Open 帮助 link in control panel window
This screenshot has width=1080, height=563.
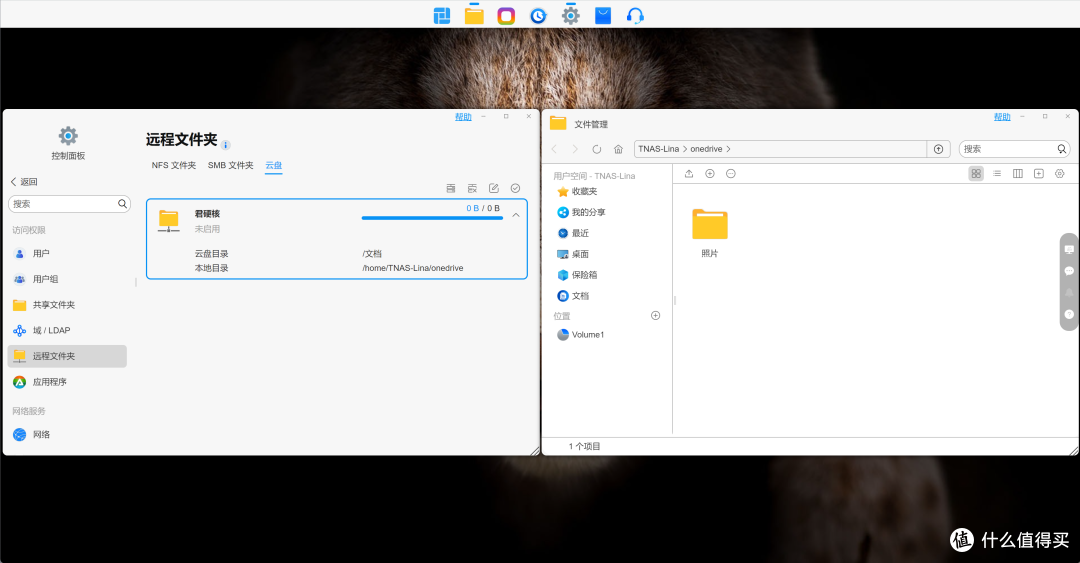[x=463, y=117]
